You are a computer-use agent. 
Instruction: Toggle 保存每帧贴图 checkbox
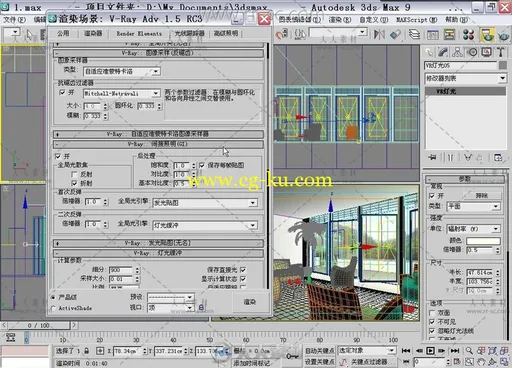(202, 165)
